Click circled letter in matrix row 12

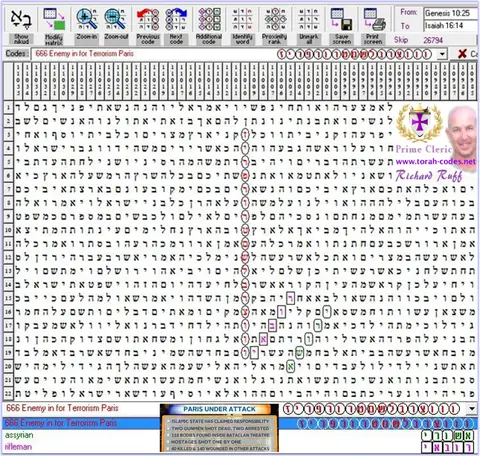click(245, 257)
